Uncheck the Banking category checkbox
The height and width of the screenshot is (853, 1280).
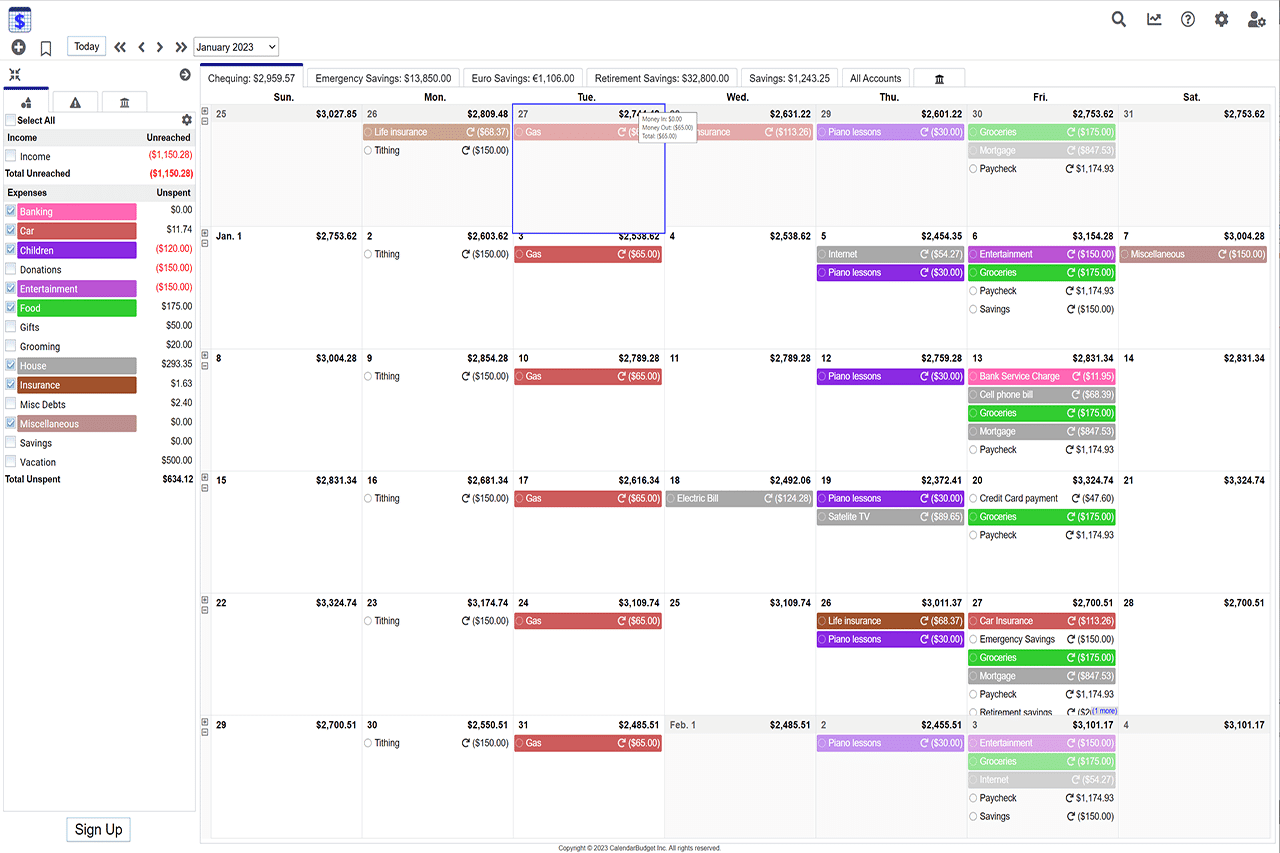pyautogui.click(x=11, y=211)
